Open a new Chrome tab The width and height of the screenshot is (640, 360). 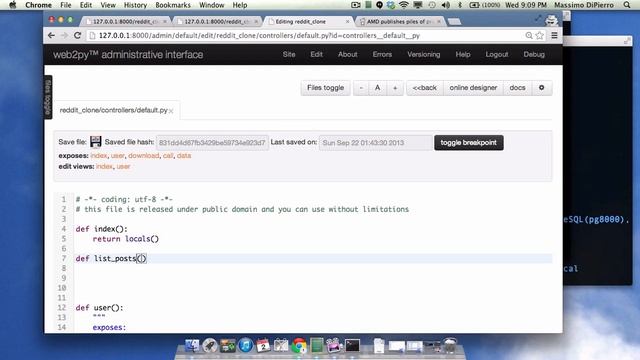point(454,21)
